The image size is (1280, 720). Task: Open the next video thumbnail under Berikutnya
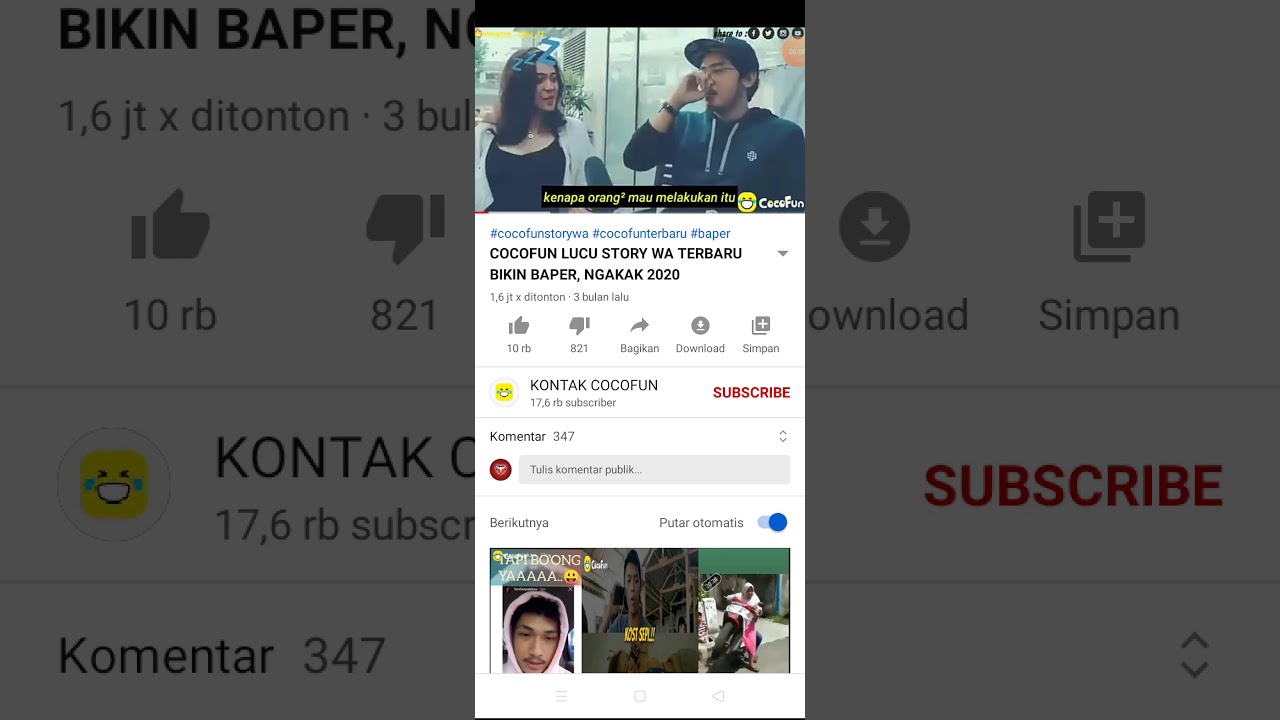640,610
